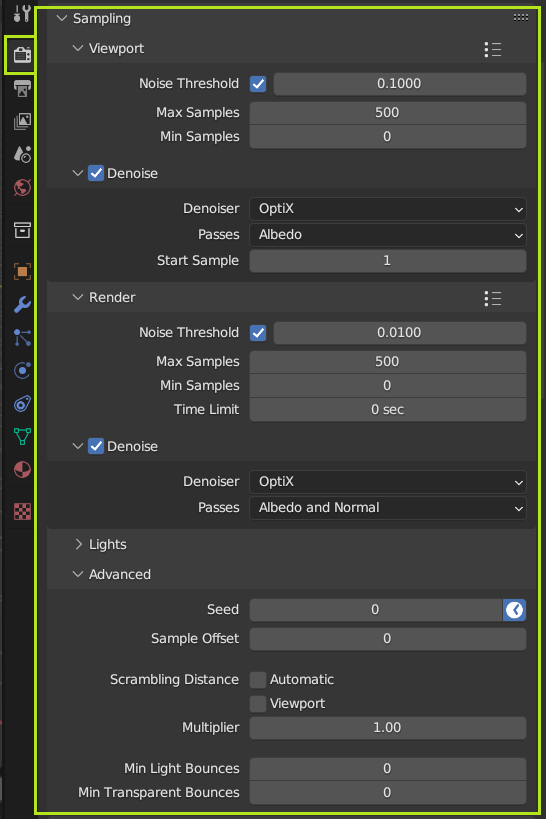Collapse the Render Denoise subpanel
The image size is (546, 819).
78,446
